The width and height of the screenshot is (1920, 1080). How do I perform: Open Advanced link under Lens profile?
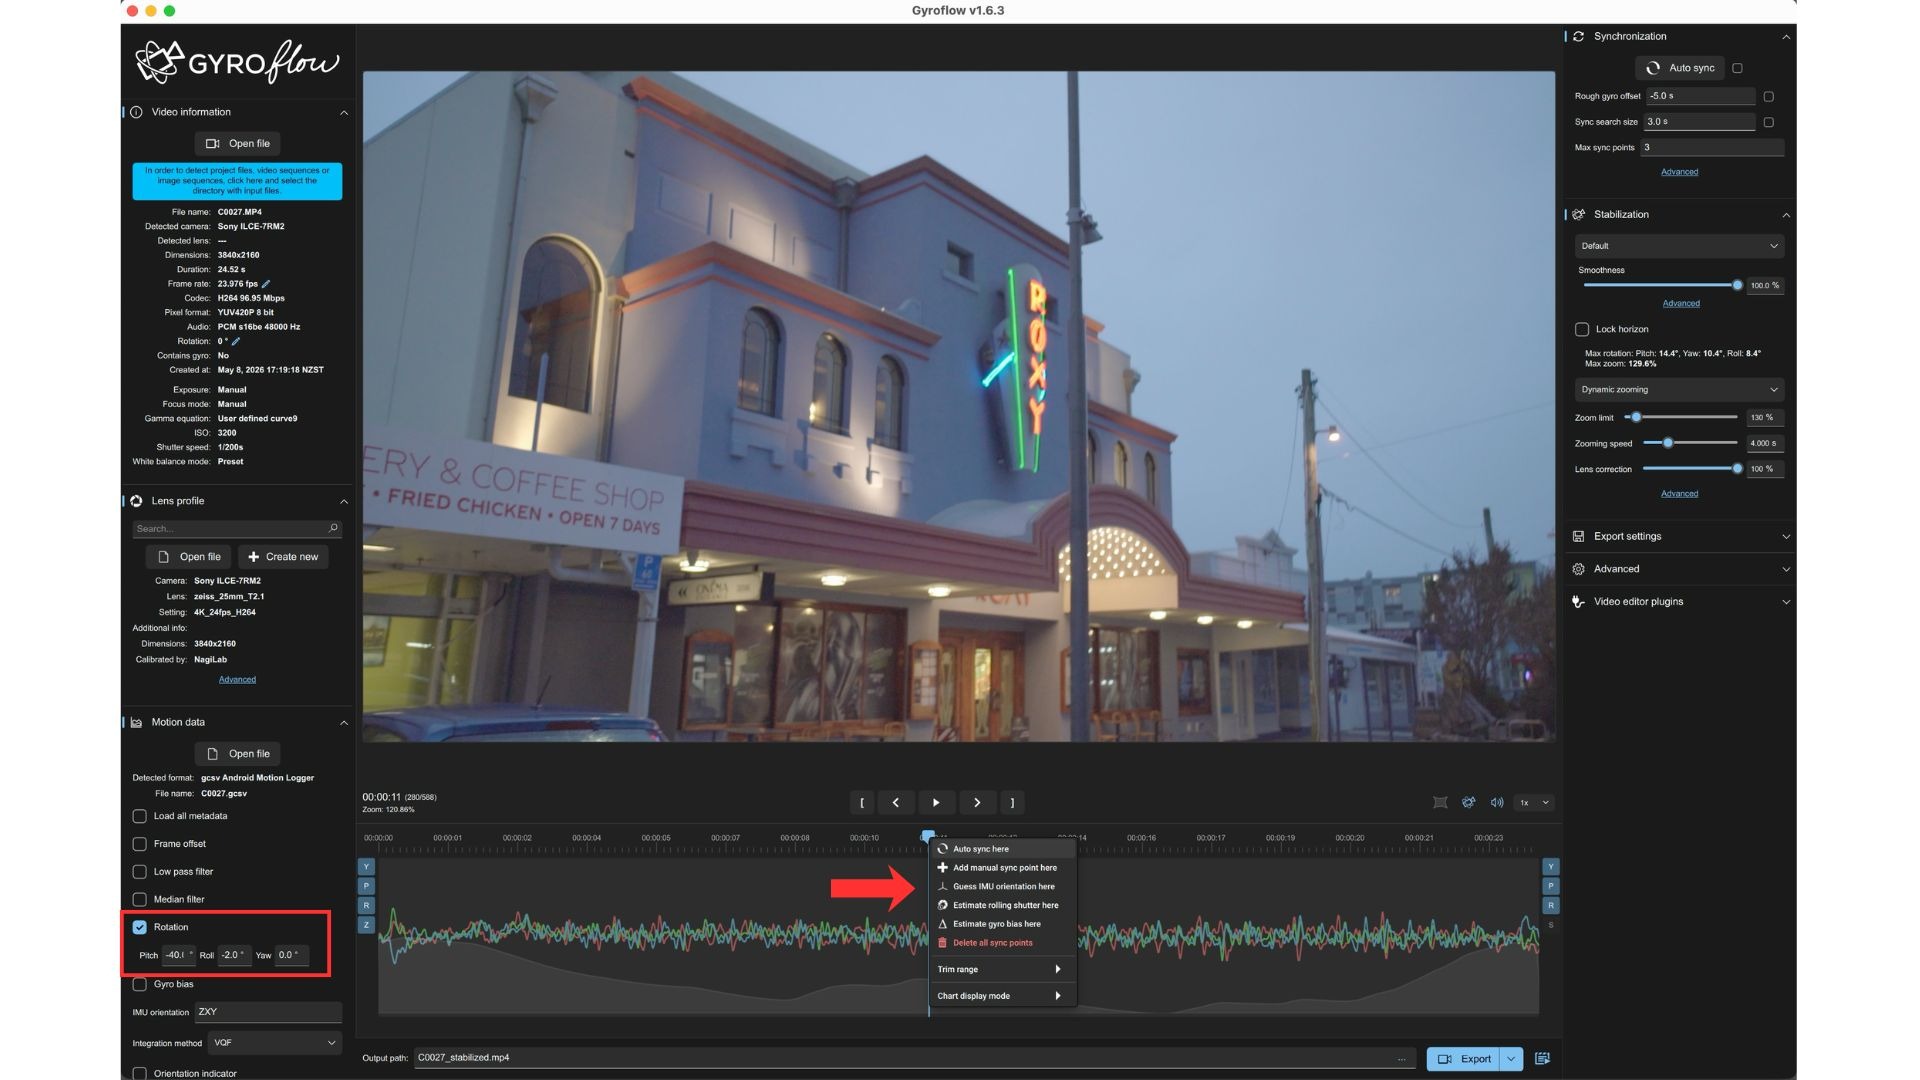point(237,680)
